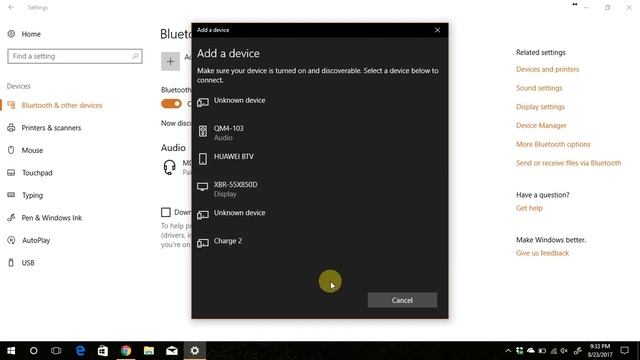Click the network icon in system tray
The width and height of the screenshot is (640, 360).
(553, 351)
